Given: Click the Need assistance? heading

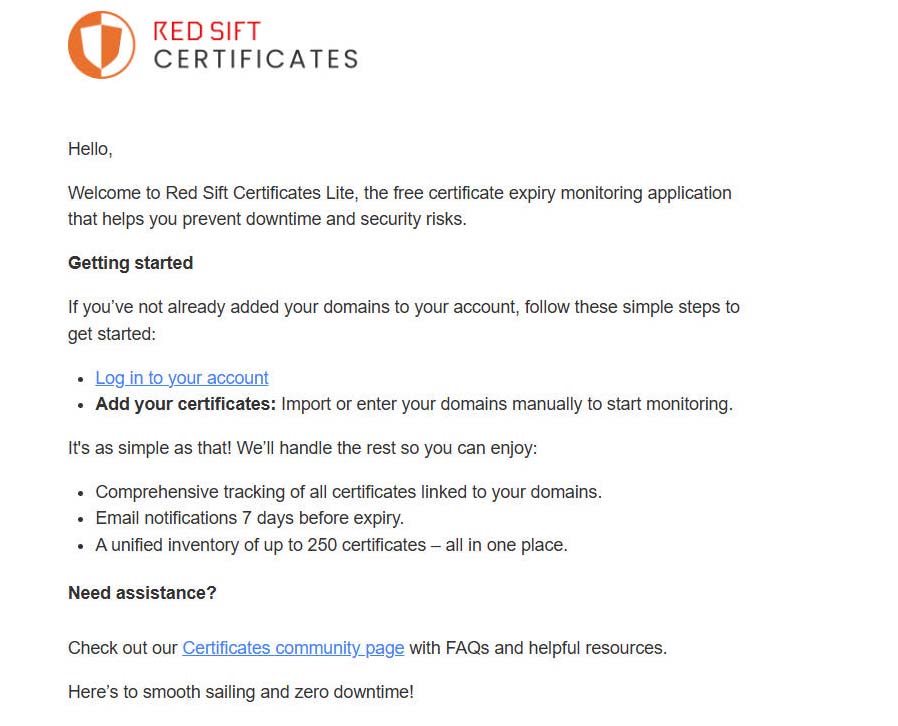Looking at the screenshot, I should point(142,593).
